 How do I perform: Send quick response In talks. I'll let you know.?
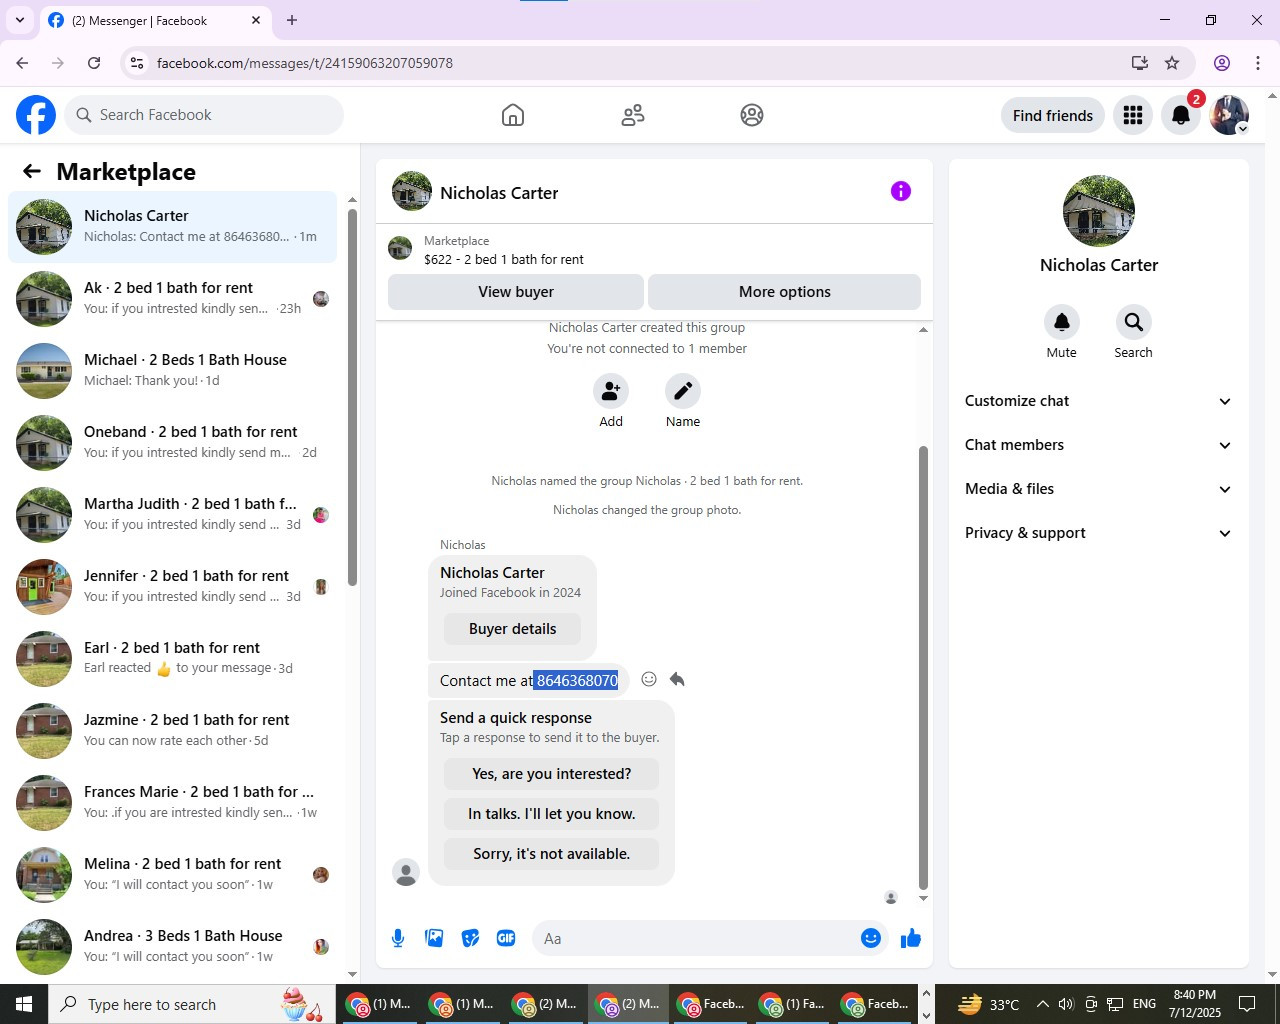click(x=552, y=814)
